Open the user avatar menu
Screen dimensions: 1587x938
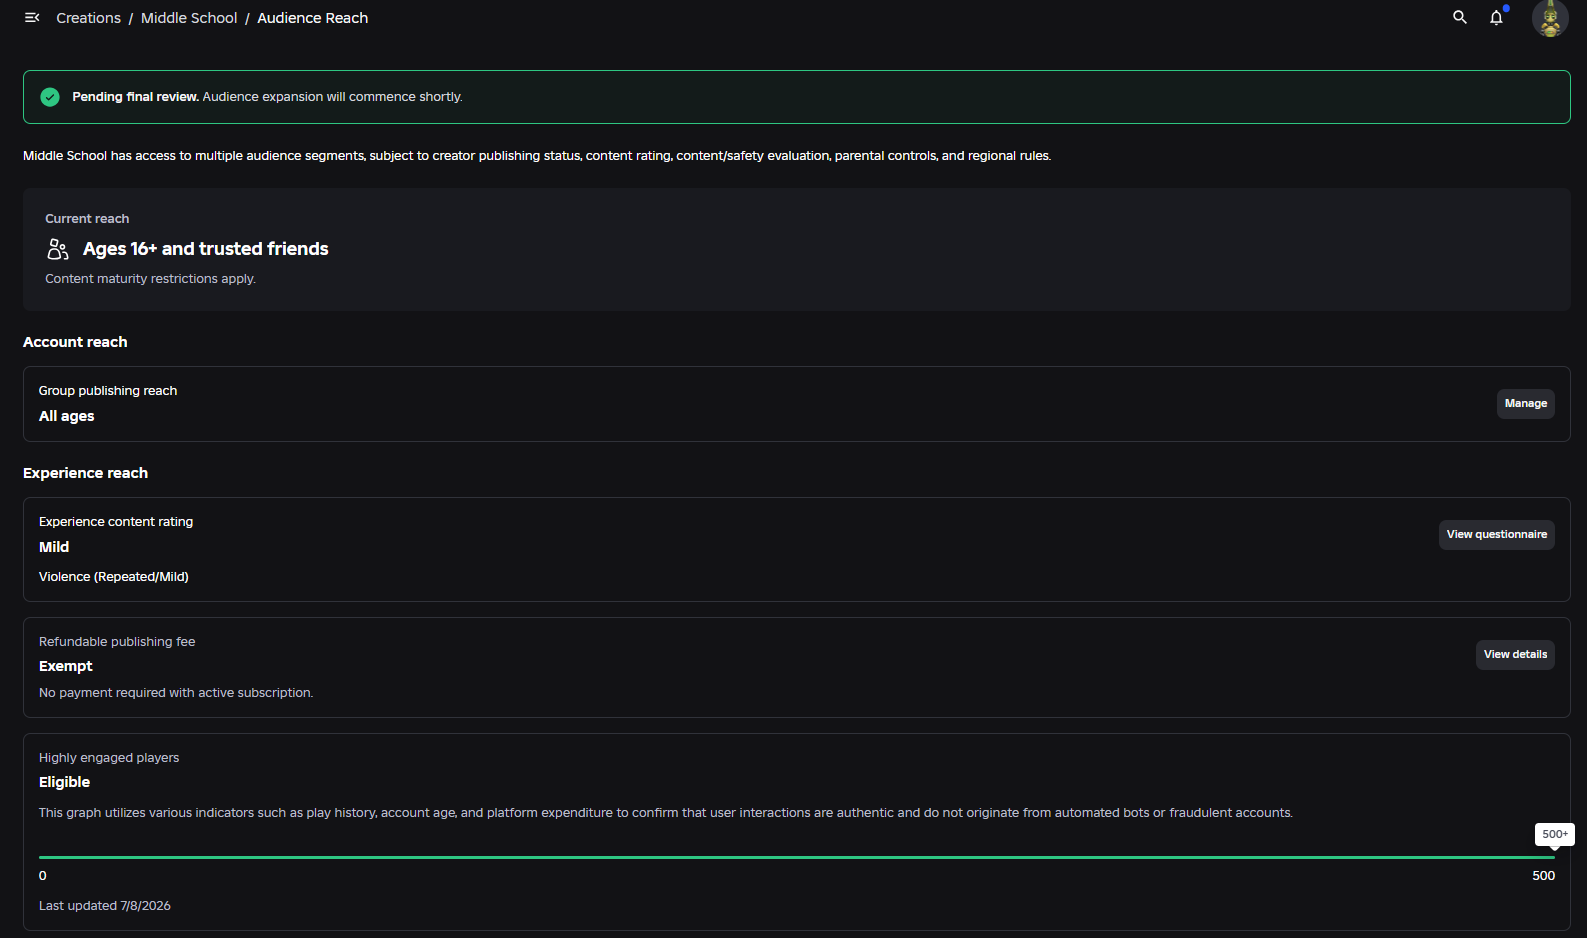1550,18
